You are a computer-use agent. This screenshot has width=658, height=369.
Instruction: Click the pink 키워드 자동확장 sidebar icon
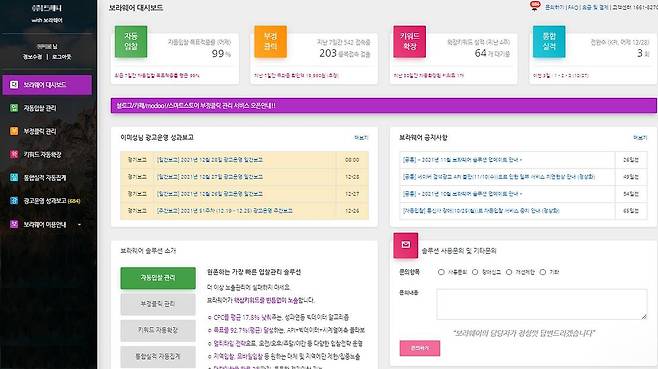coord(14,154)
